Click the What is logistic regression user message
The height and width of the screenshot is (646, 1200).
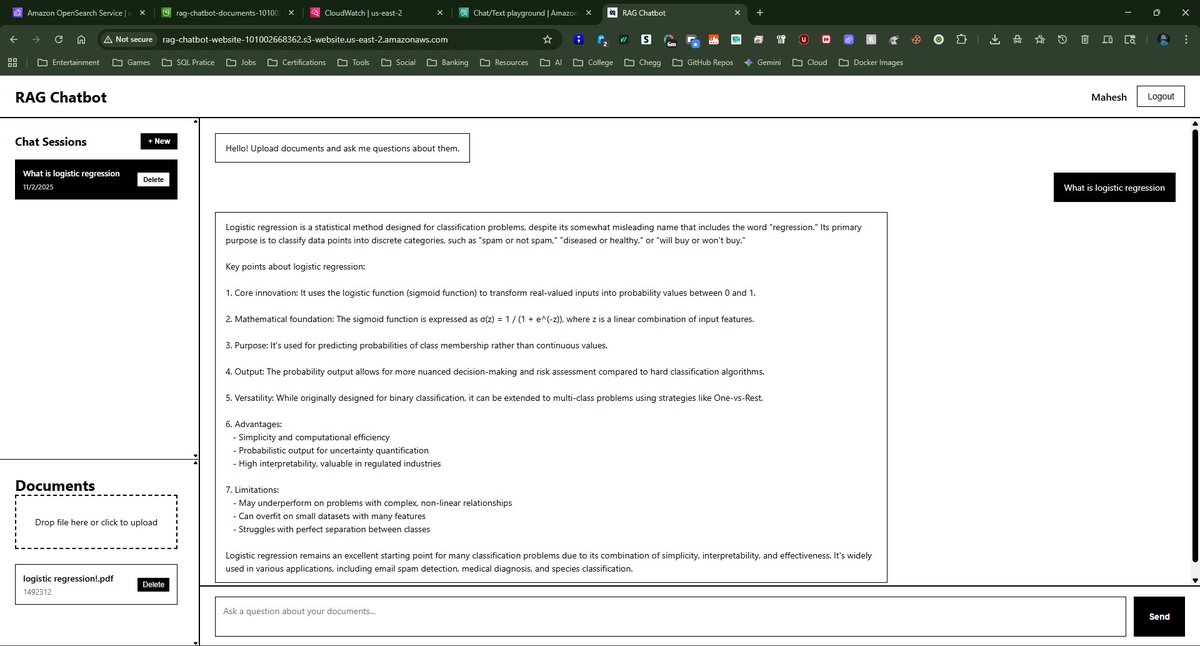click(1114, 187)
